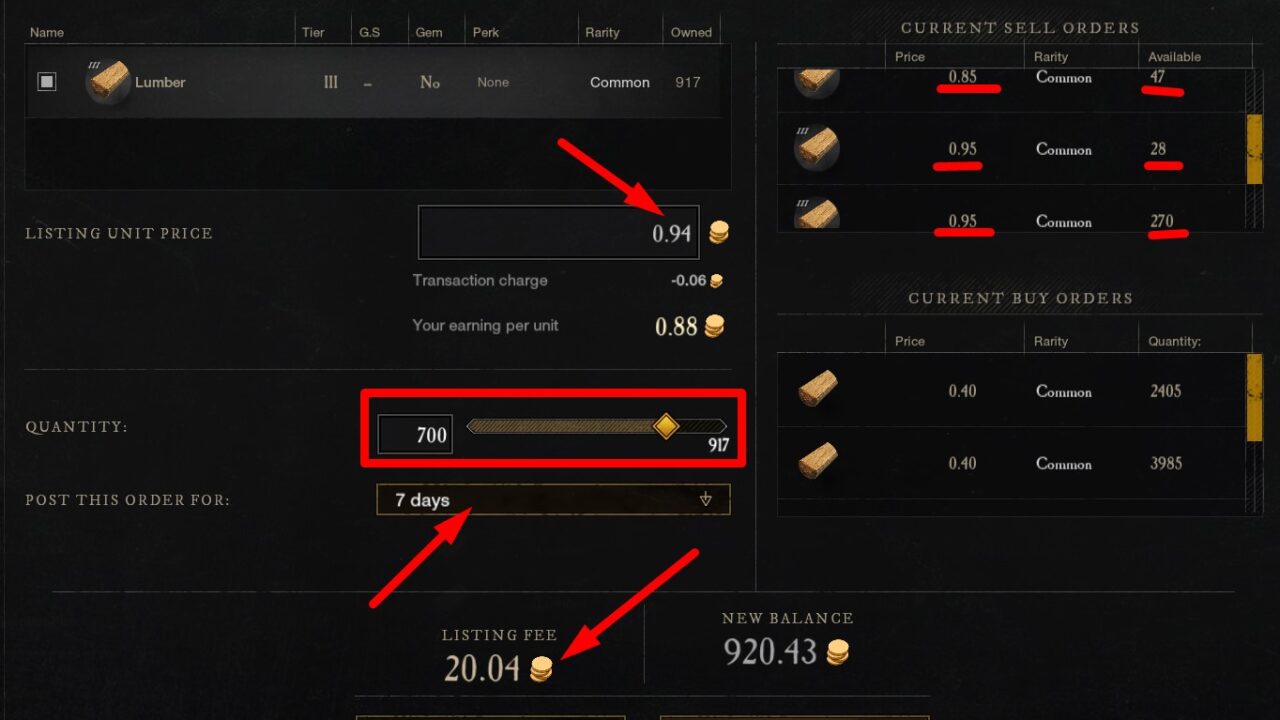Screen dimensions: 1280x720
Task: Select the lumber icon in the buy order for 3985
Action: pyautogui.click(x=818, y=462)
